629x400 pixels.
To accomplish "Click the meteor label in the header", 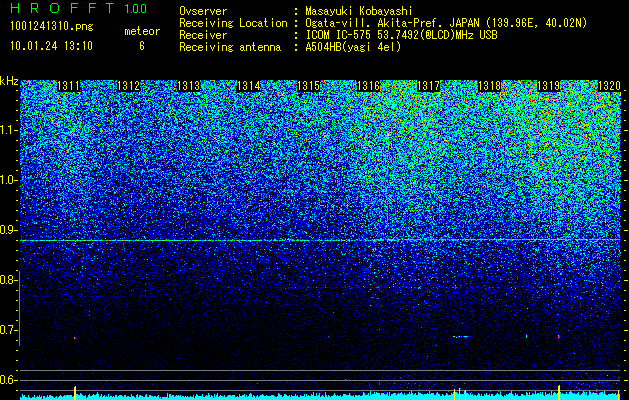I will [x=142, y=31].
